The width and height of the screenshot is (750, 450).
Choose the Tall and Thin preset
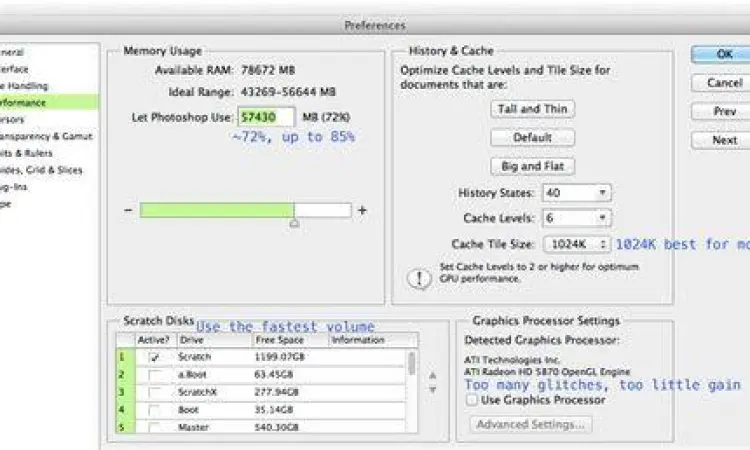[532, 109]
